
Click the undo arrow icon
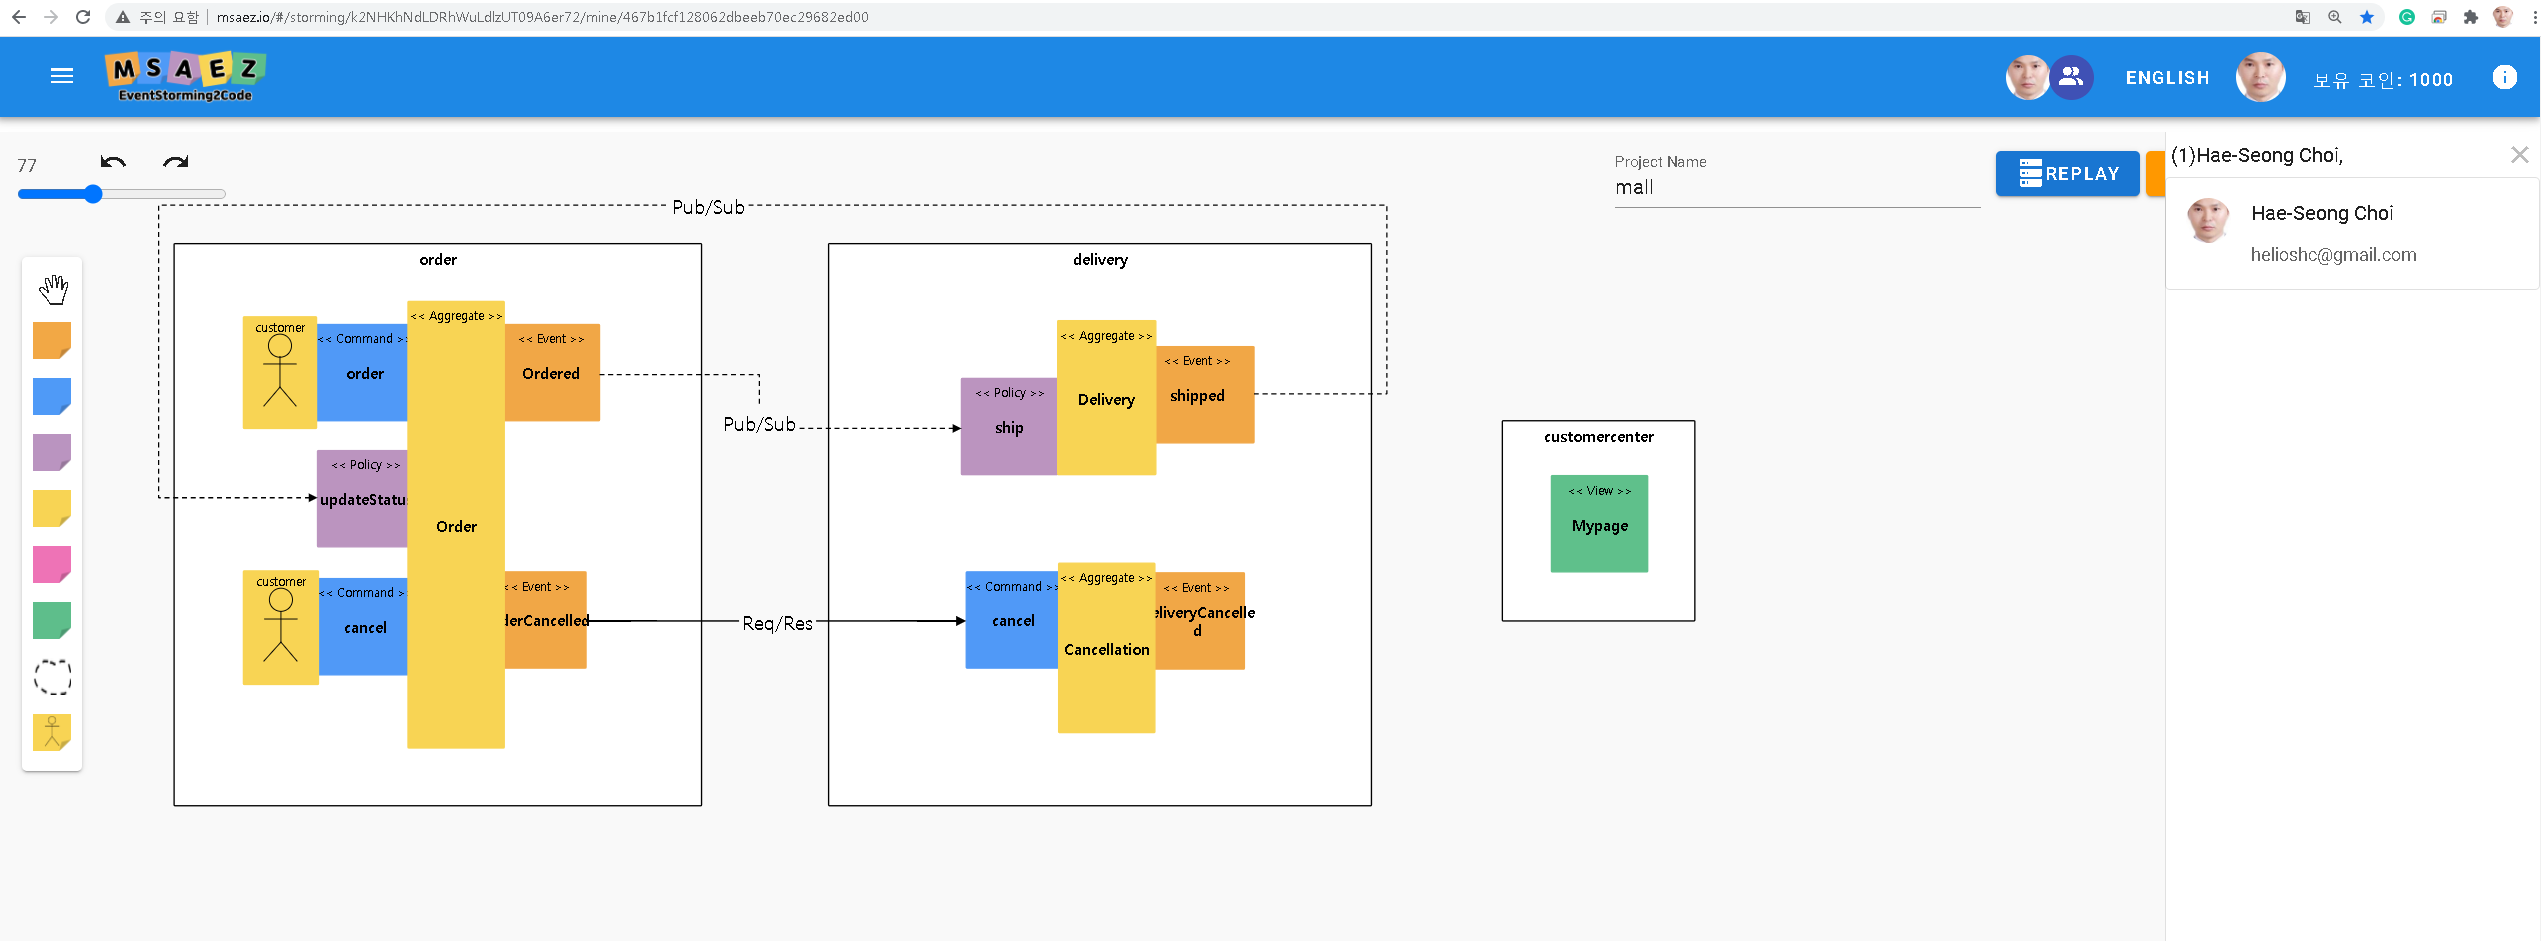112,163
